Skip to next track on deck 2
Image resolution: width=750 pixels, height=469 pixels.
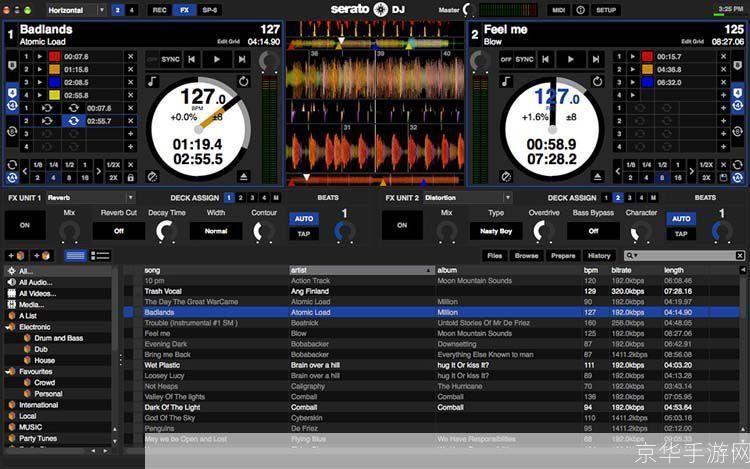[596, 59]
